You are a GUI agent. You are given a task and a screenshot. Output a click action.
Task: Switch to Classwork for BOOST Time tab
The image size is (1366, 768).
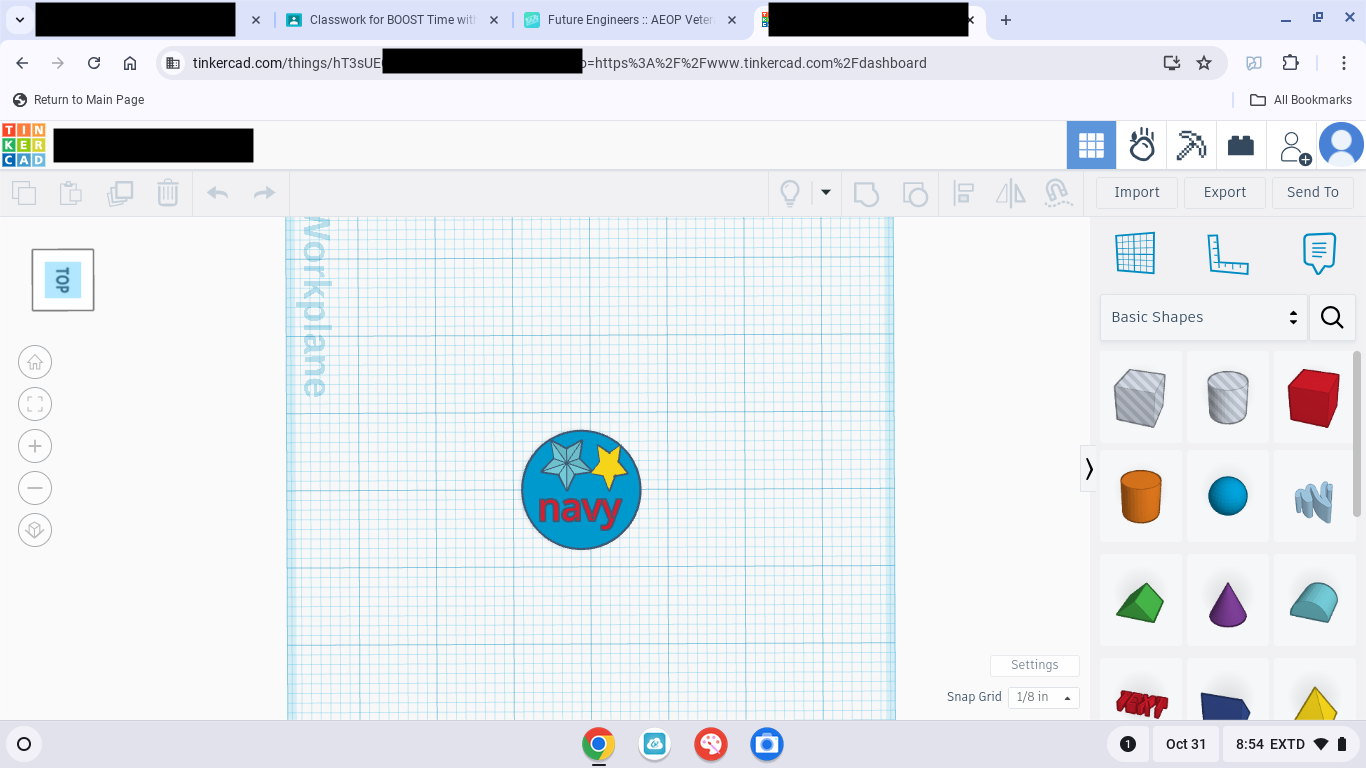[392, 20]
